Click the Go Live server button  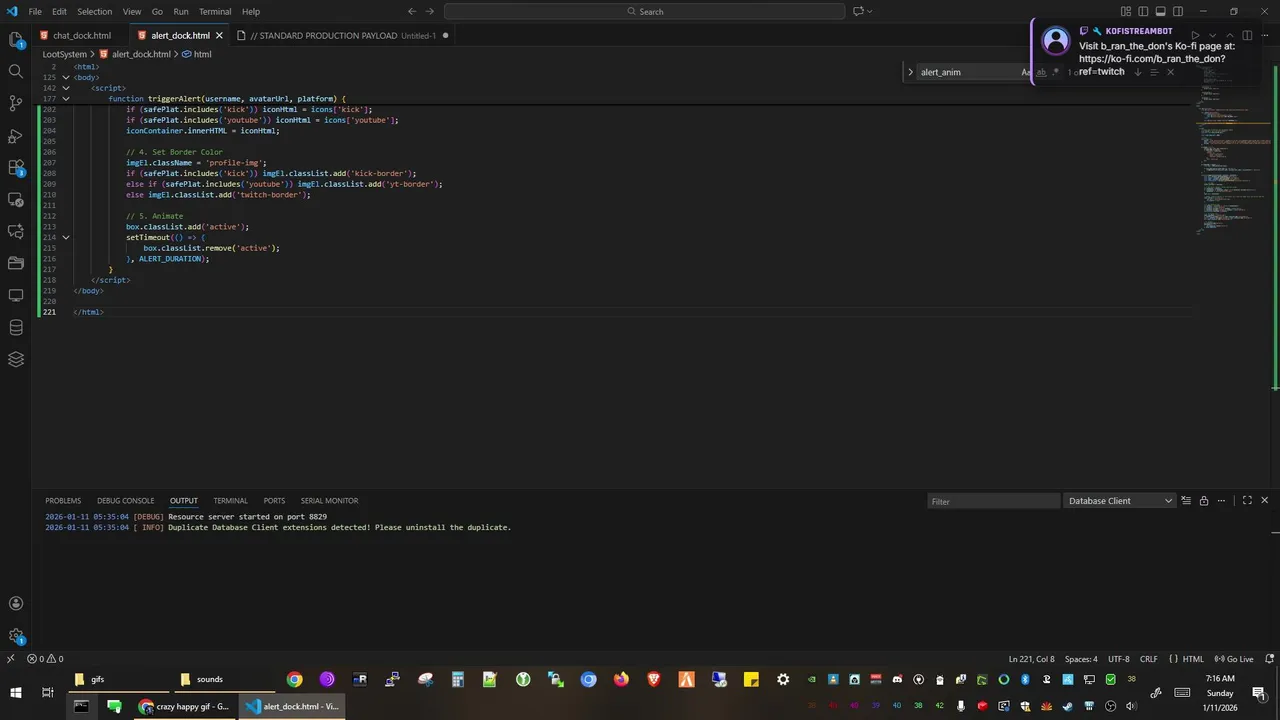(1235, 659)
